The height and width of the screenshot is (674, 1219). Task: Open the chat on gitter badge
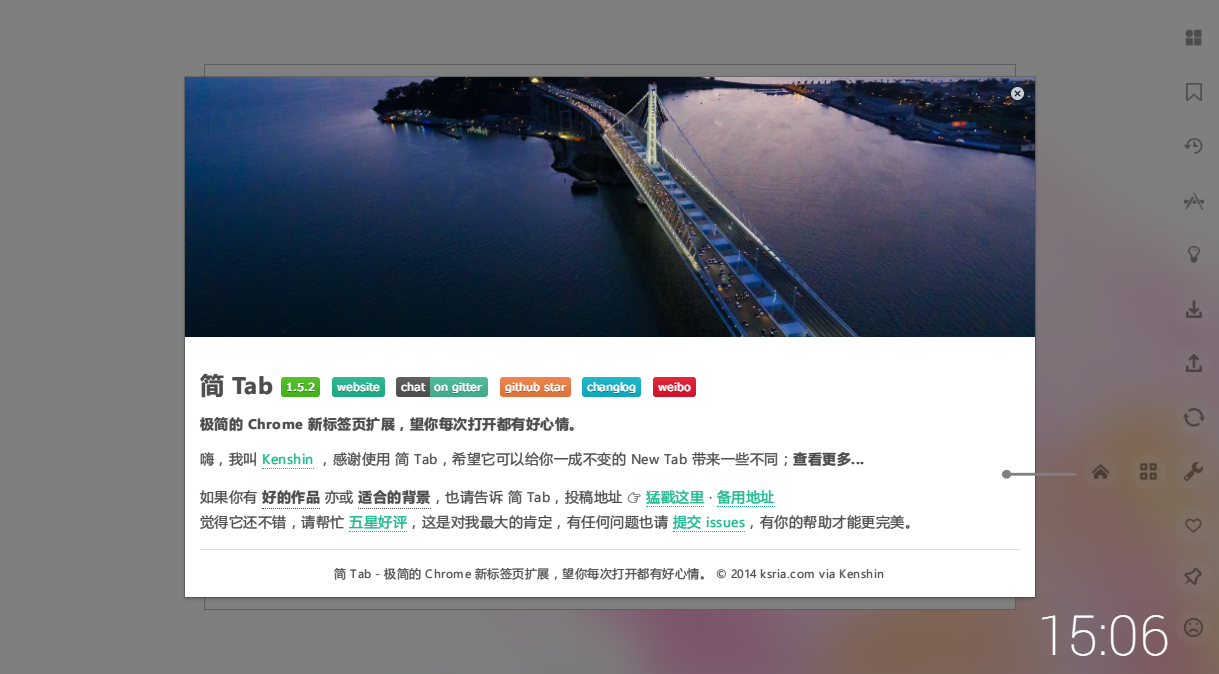[x=441, y=387]
